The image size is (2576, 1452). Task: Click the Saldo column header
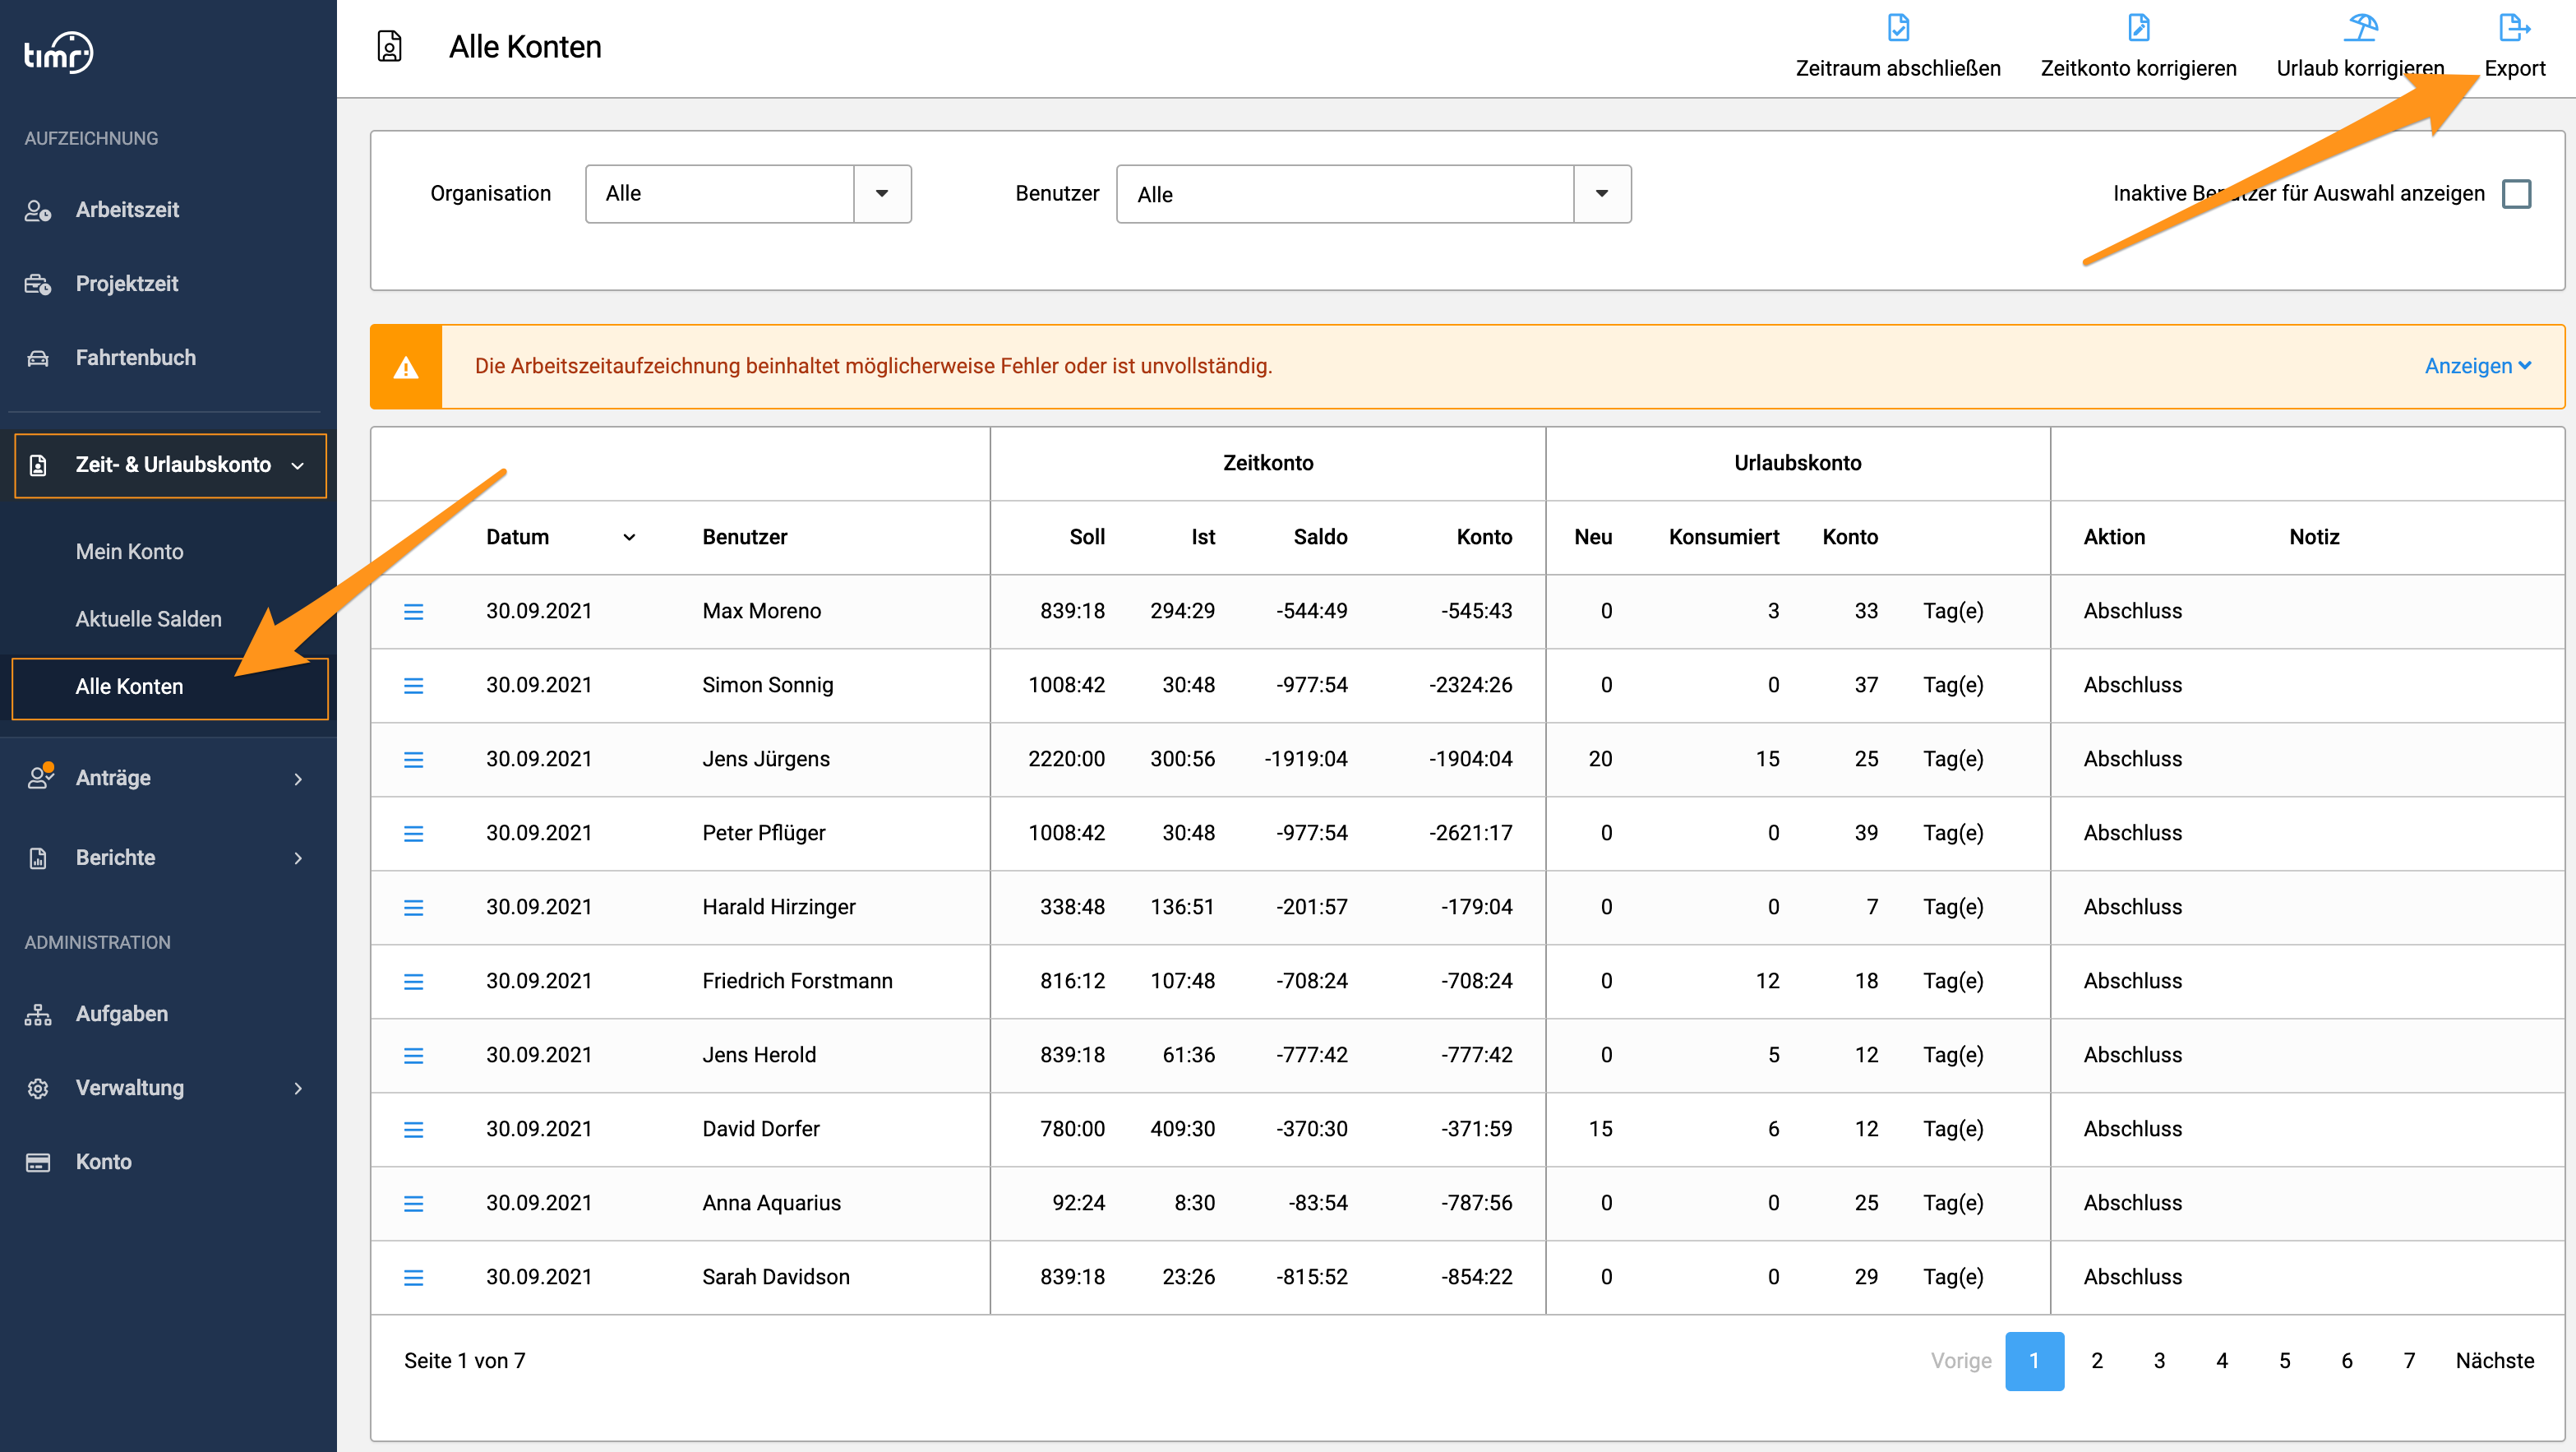tap(1320, 537)
